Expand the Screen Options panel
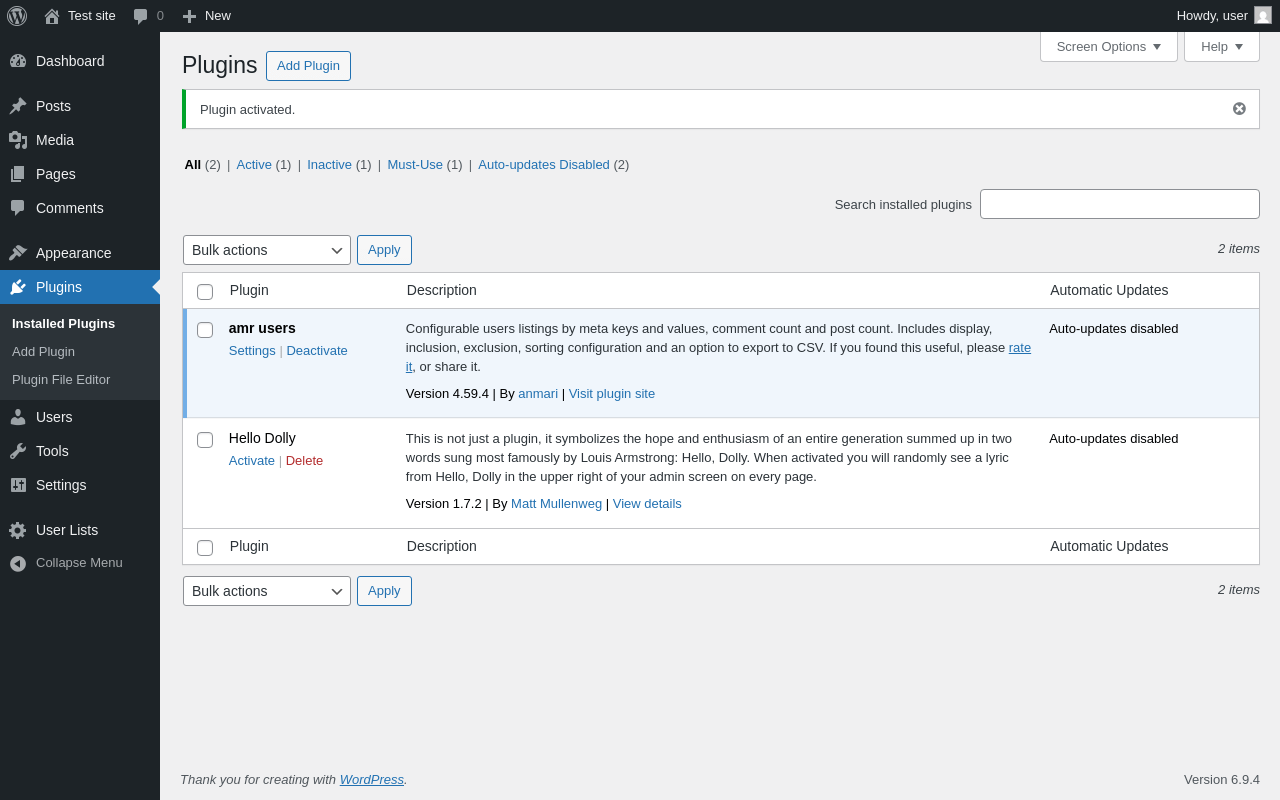The image size is (1280, 800). pos(1108,46)
